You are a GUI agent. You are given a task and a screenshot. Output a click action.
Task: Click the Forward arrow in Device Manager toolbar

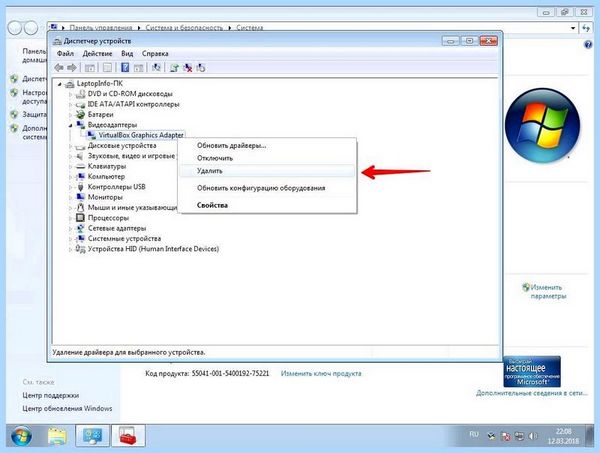coord(72,68)
